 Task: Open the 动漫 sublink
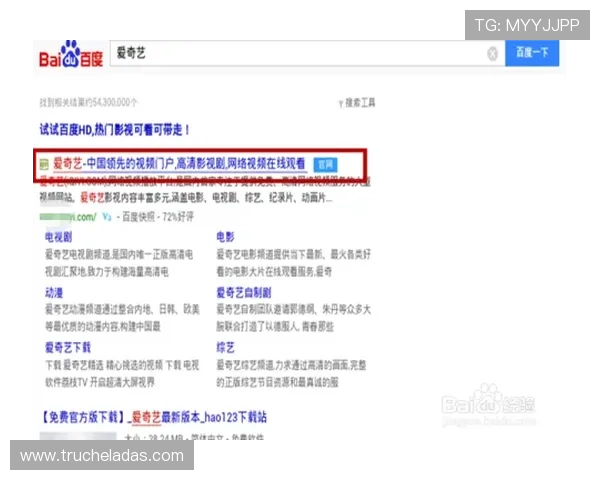click(x=54, y=293)
